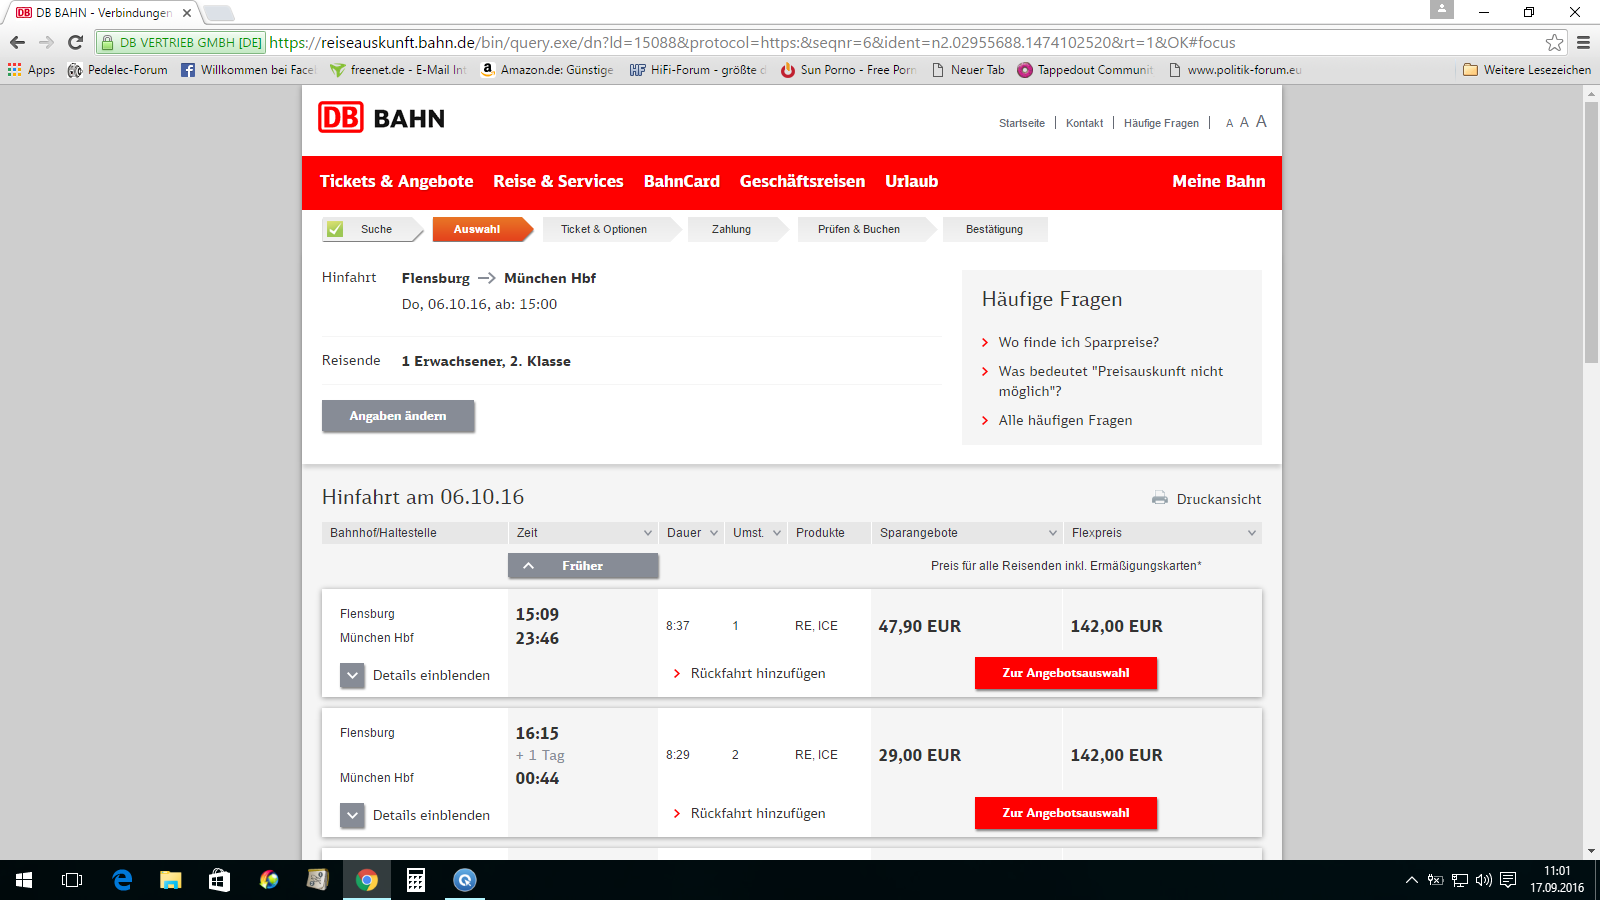Click Angaben ändern button
This screenshot has height=900, width=1600.
click(398, 416)
